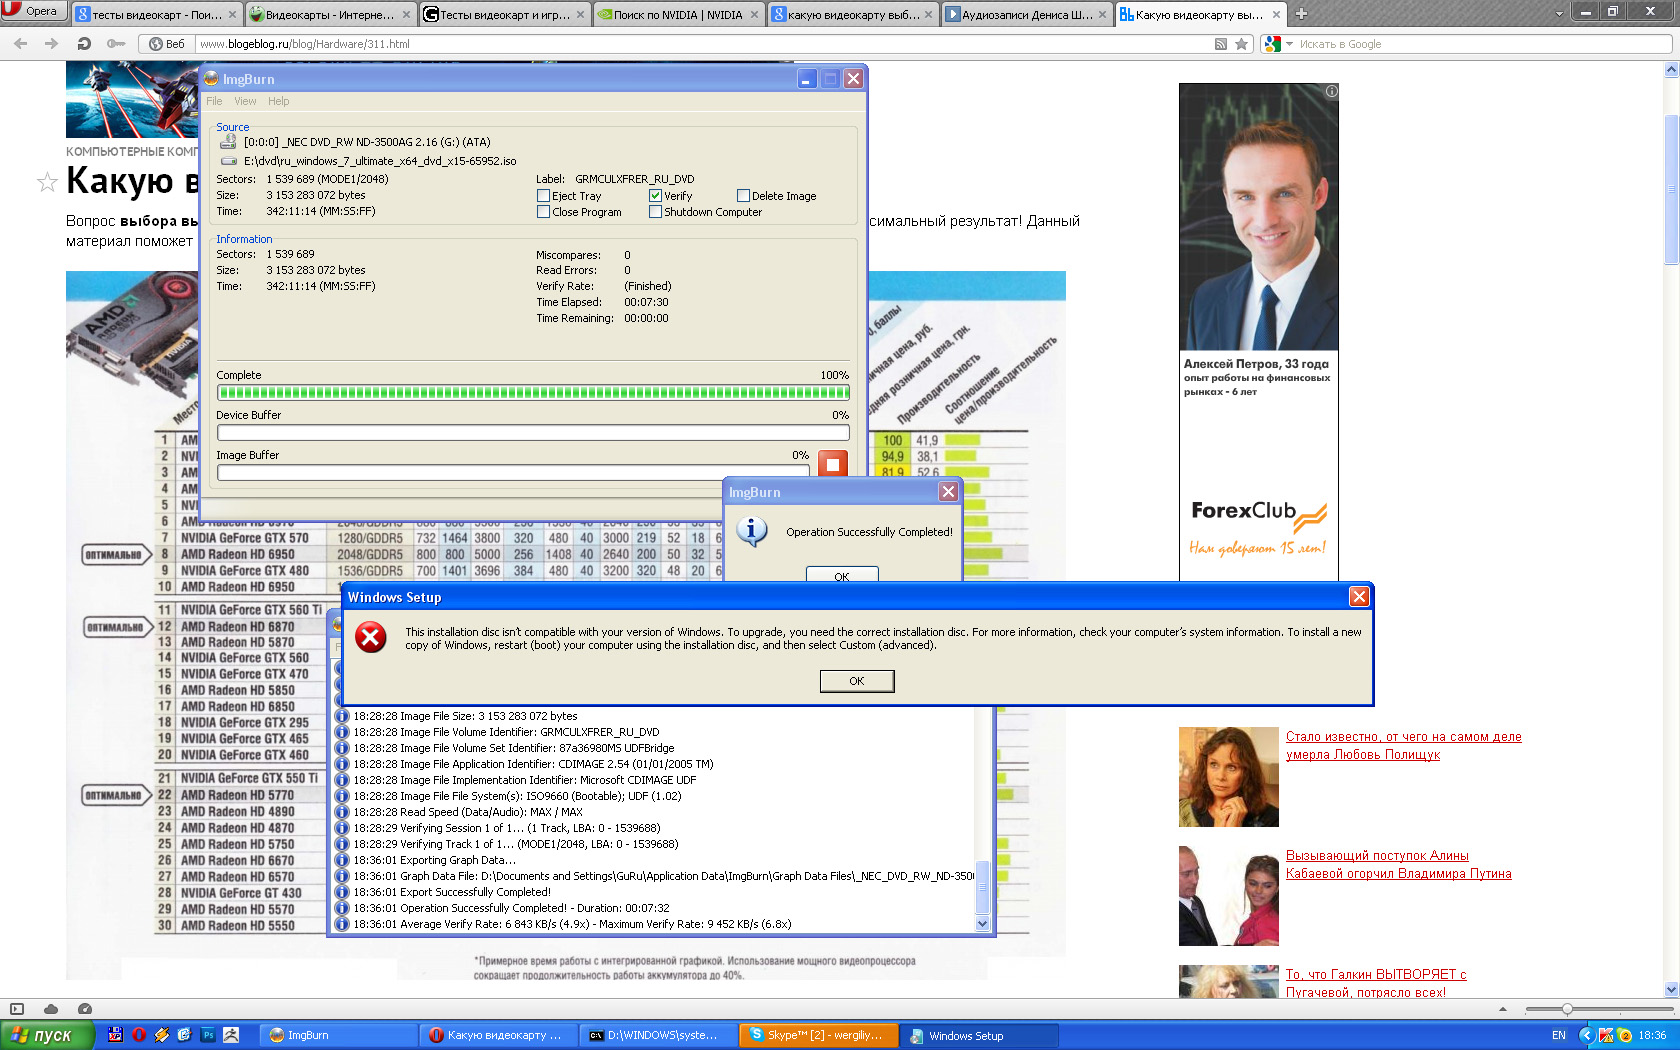The height and width of the screenshot is (1050, 1680).
Task: Switch to 'Аудиозаписи Дениса' tab
Action: (1027, 15)
